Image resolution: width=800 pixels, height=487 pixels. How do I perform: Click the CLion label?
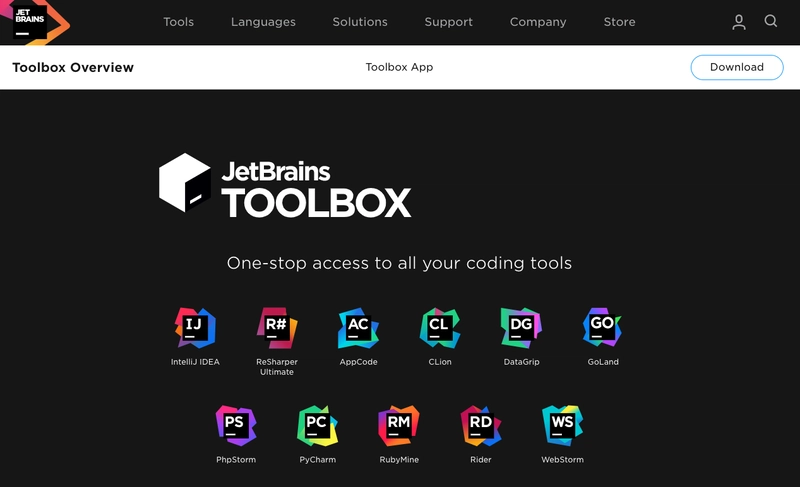440,362
